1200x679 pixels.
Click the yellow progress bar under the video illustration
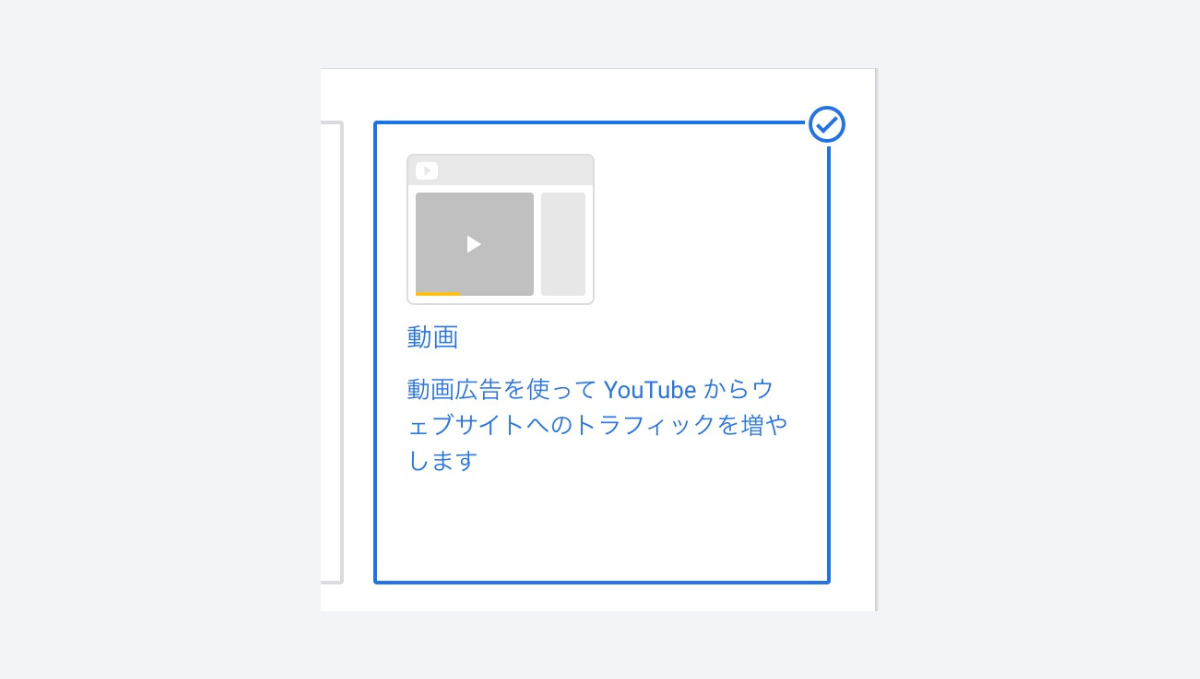tap(437, 294)
